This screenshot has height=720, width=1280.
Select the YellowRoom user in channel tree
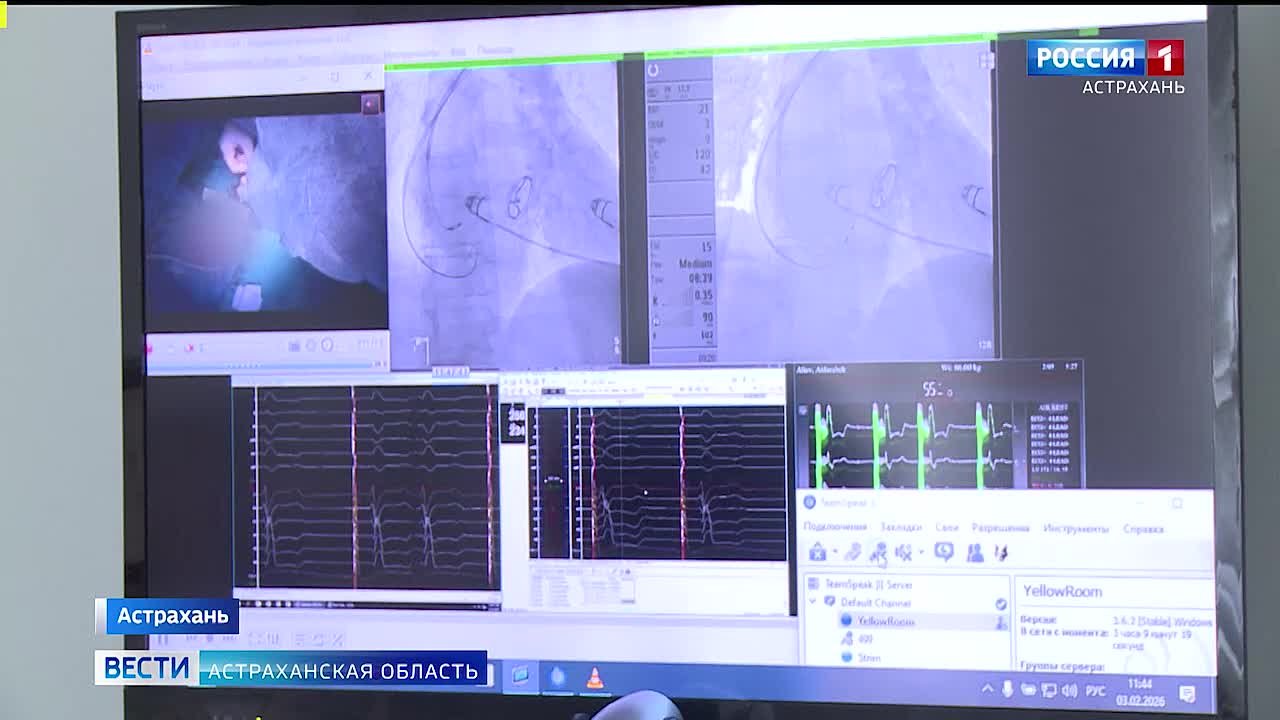coord(885,621)
